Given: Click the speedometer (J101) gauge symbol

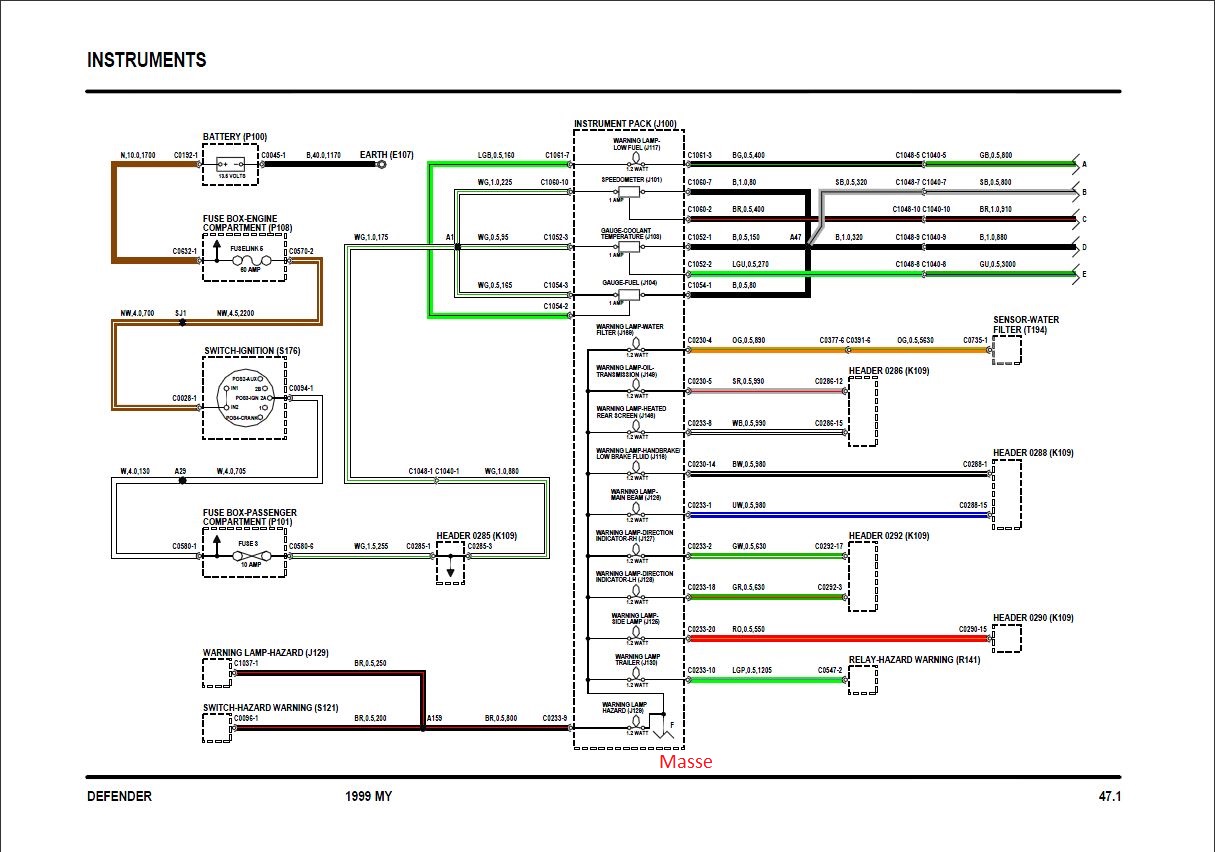Looking at the screenshot, I should pyautogui.click(x=629, y=191).
